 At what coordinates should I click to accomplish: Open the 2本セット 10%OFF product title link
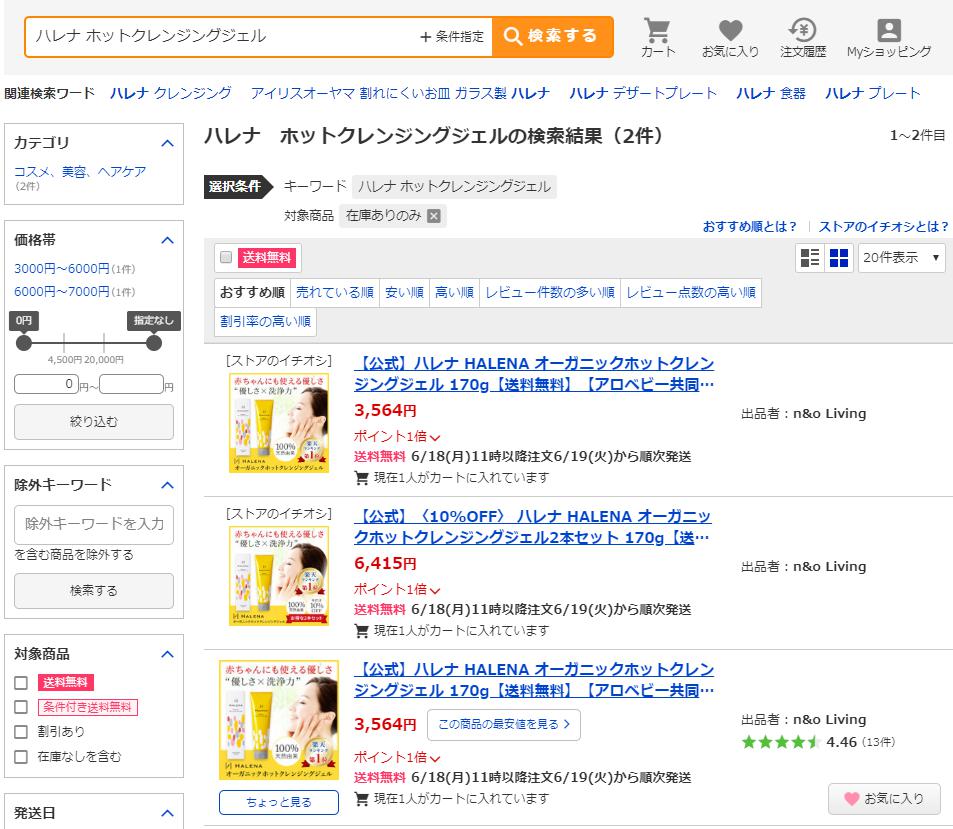click(x=532, y=527)
